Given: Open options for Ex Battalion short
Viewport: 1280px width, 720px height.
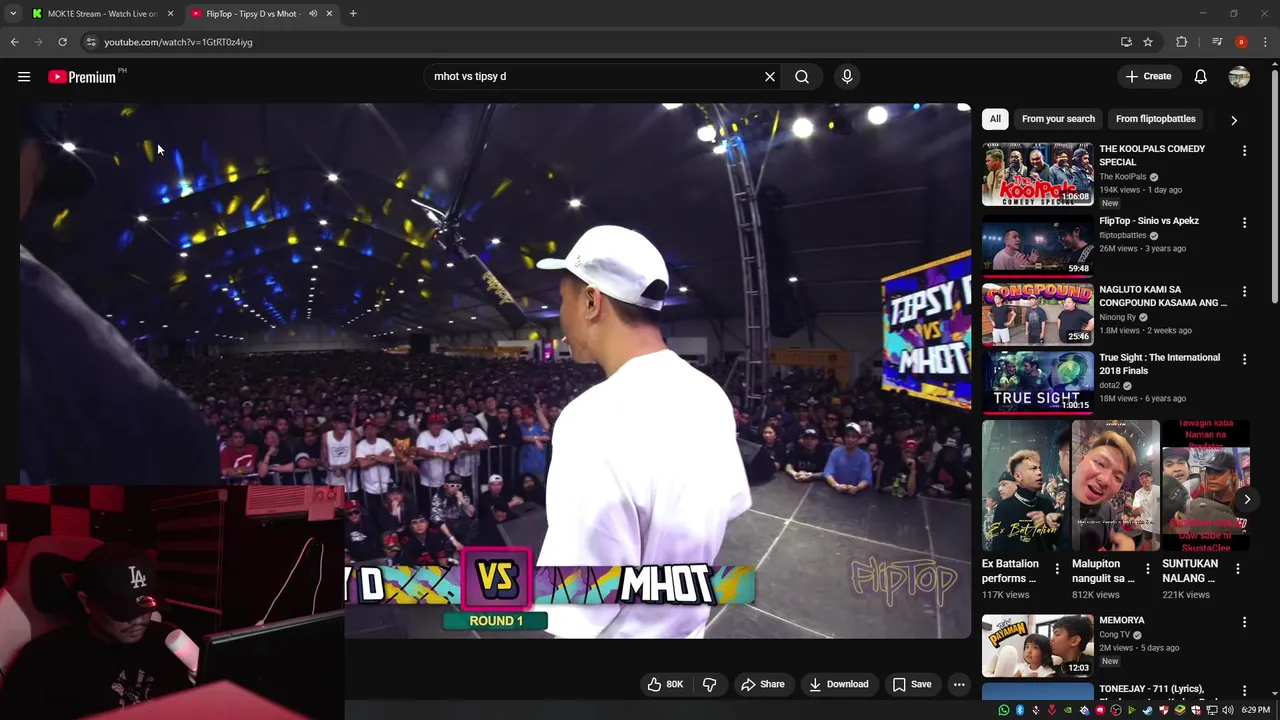Looking at the screenshot, I should (x=1057, y=569).
